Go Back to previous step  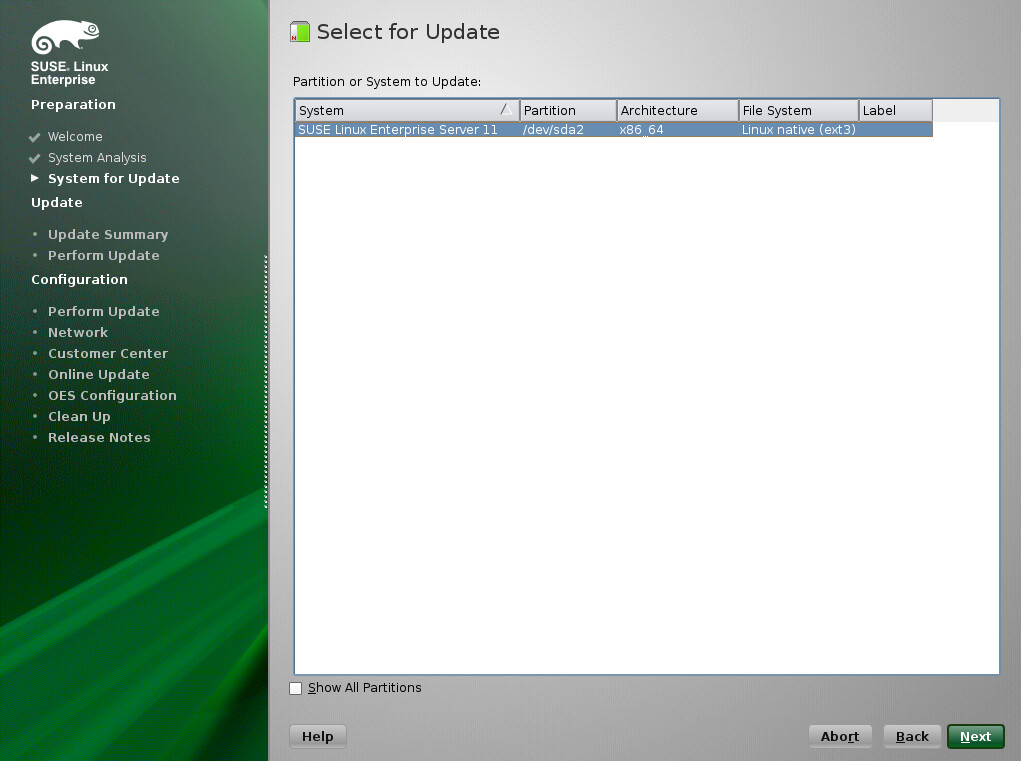[912, 736]
